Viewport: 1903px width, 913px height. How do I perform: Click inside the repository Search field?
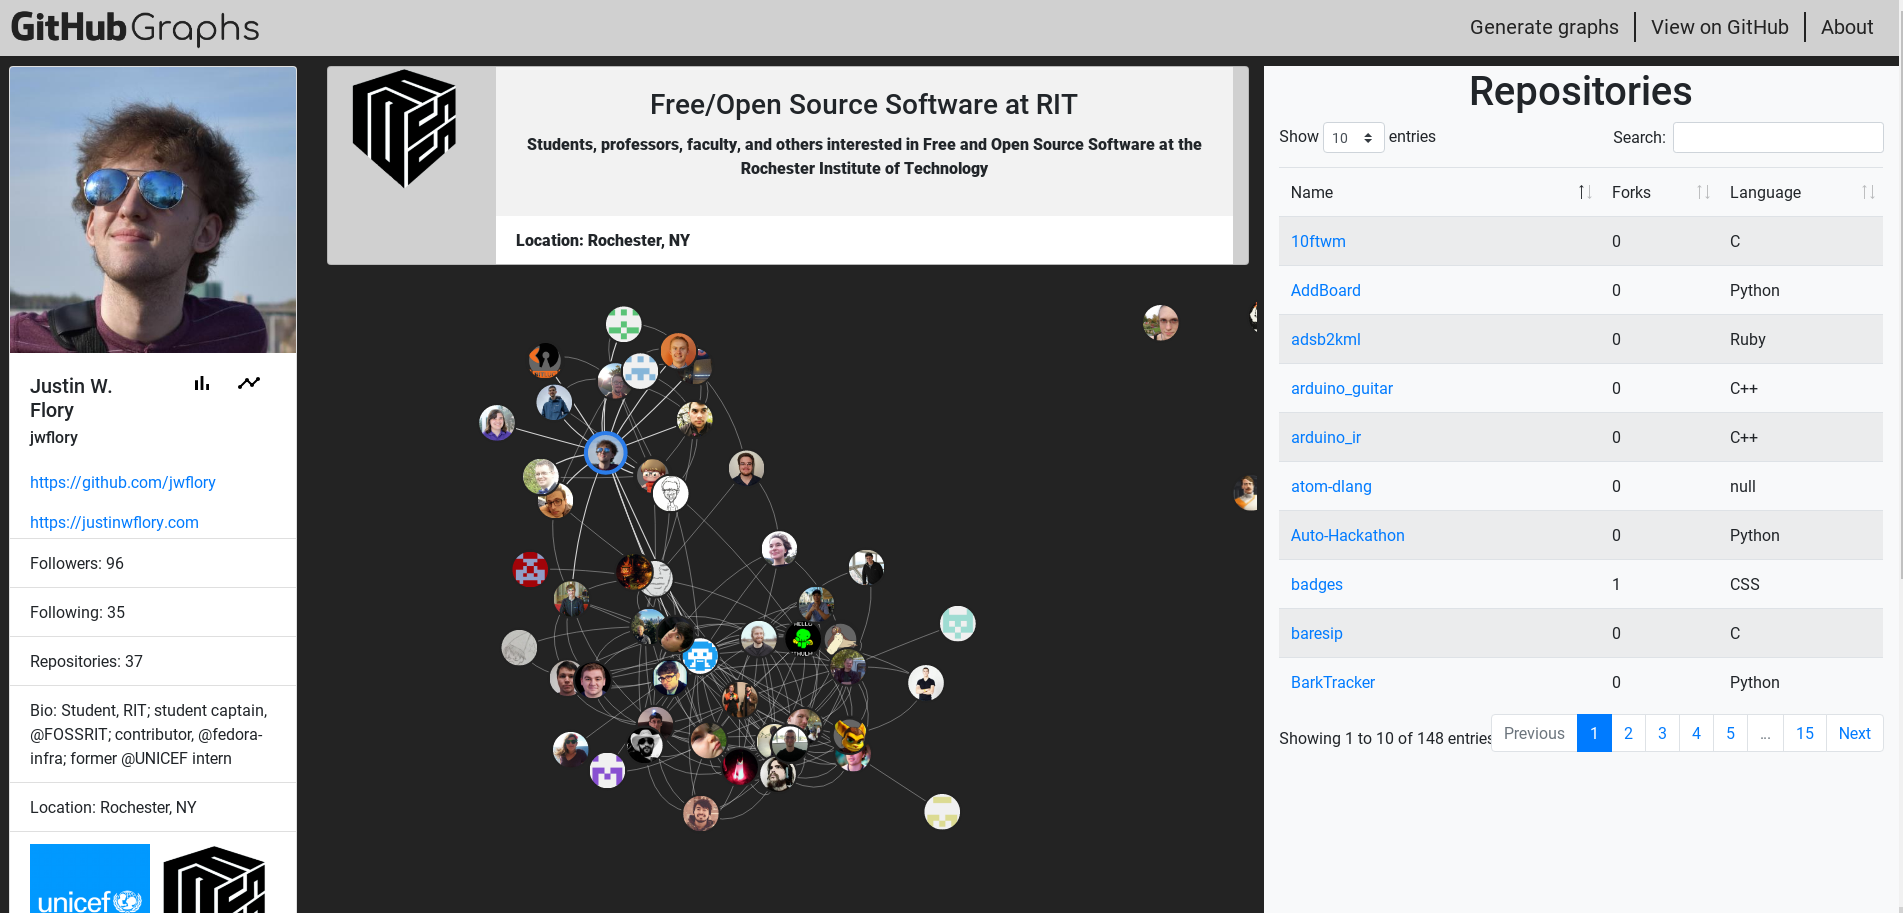1777,137
